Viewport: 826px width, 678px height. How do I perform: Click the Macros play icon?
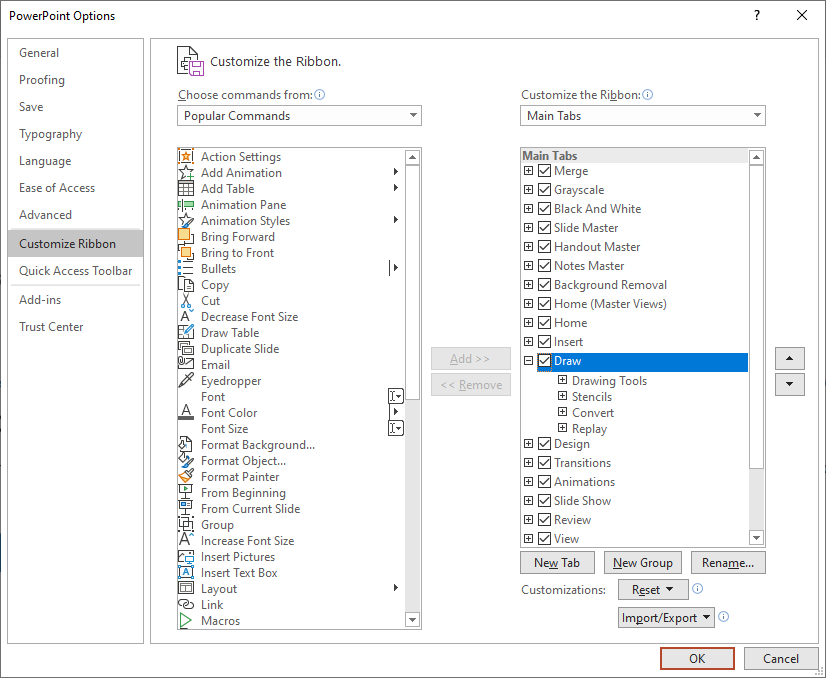click(x=185, y=621)
